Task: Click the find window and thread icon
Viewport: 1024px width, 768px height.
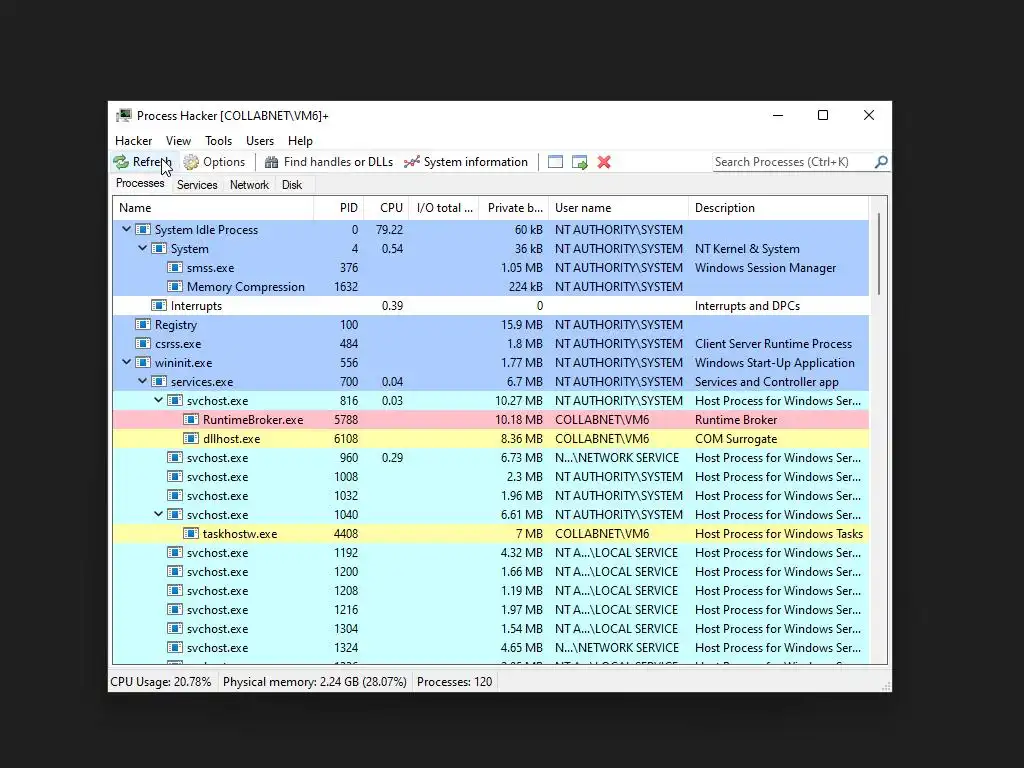Action: click(579, 162)
